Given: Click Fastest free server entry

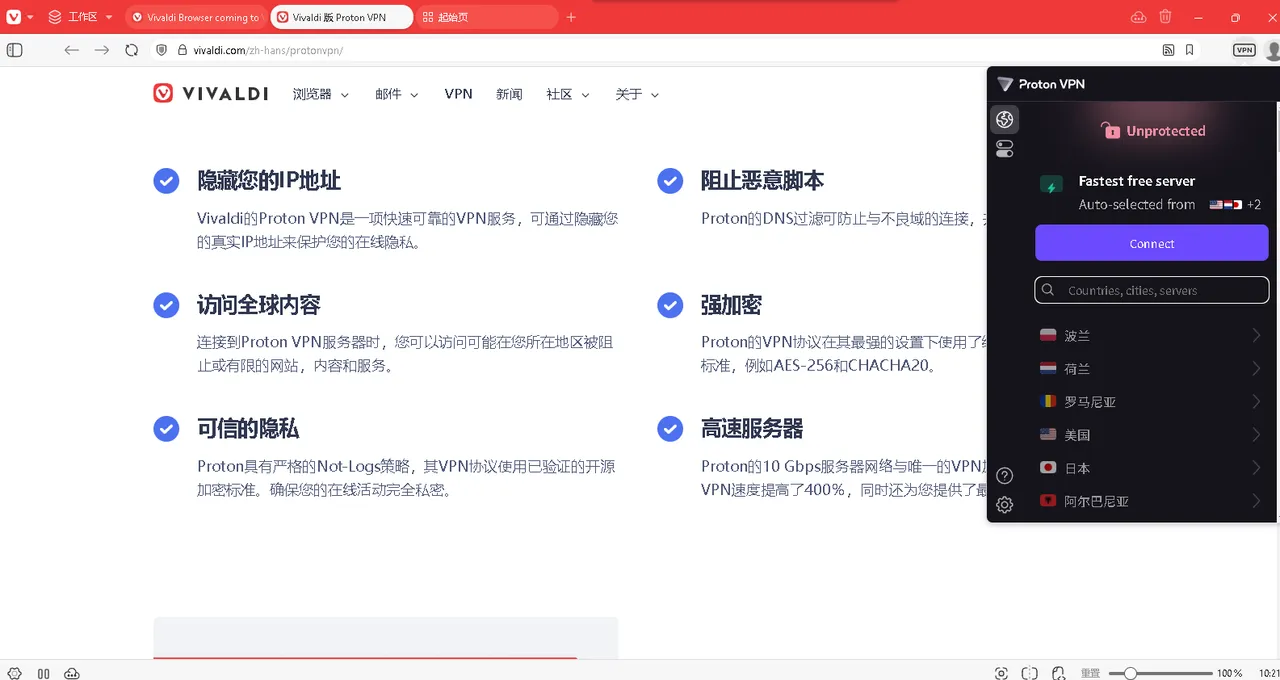Looking at the screenshot, I should tap(1150, 192).
